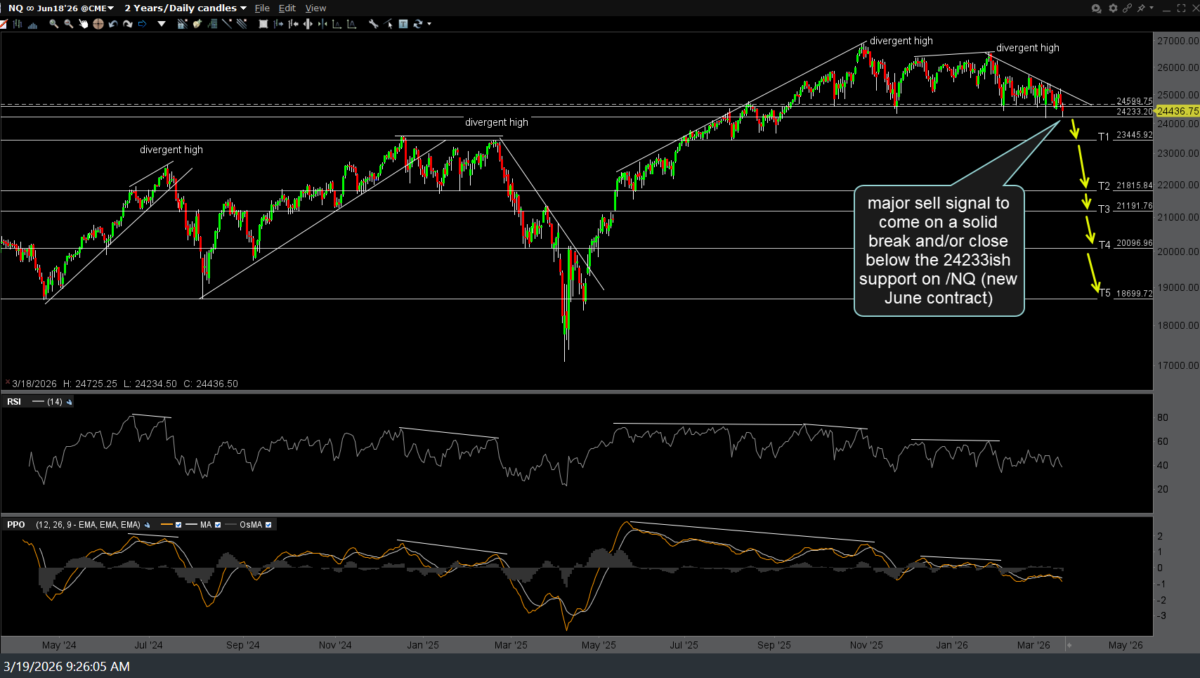Select the text annotation tool
This screenshot has width=1200, height=678.
(x=403, y=24)
